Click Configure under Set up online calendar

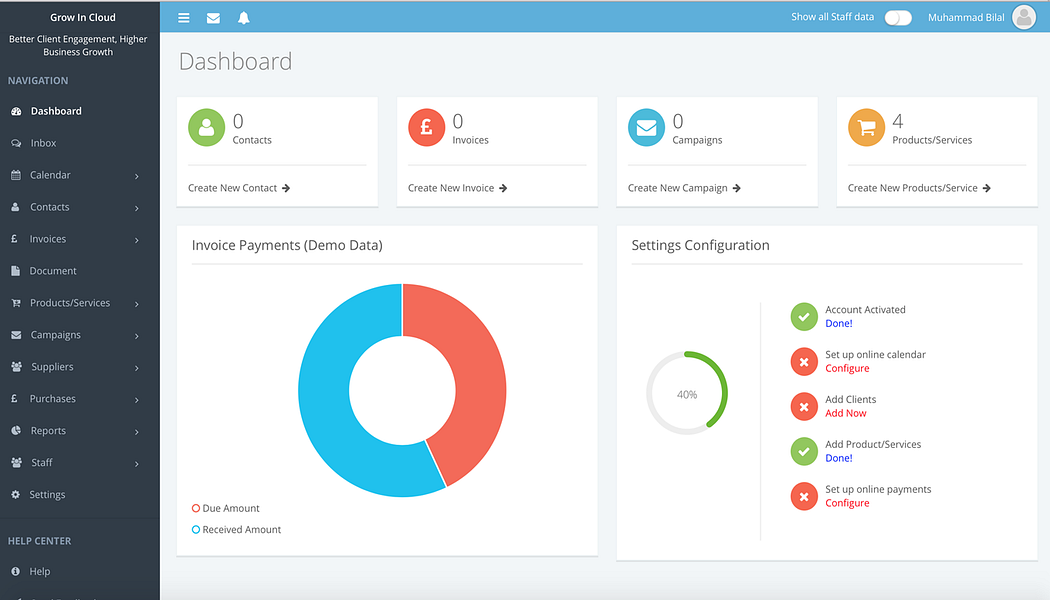point(847,368)
